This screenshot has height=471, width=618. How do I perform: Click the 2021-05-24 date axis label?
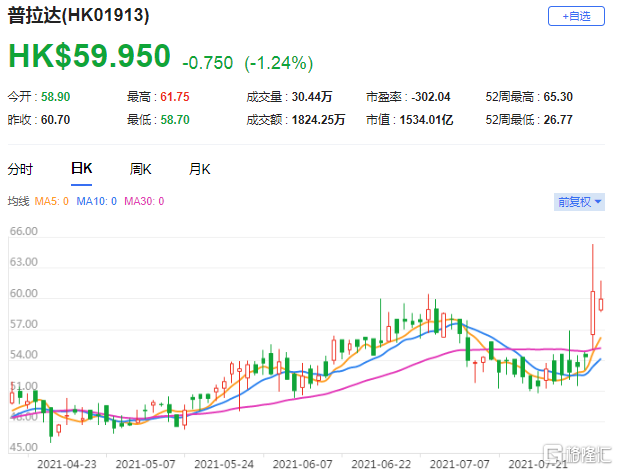tap(224, 464)
